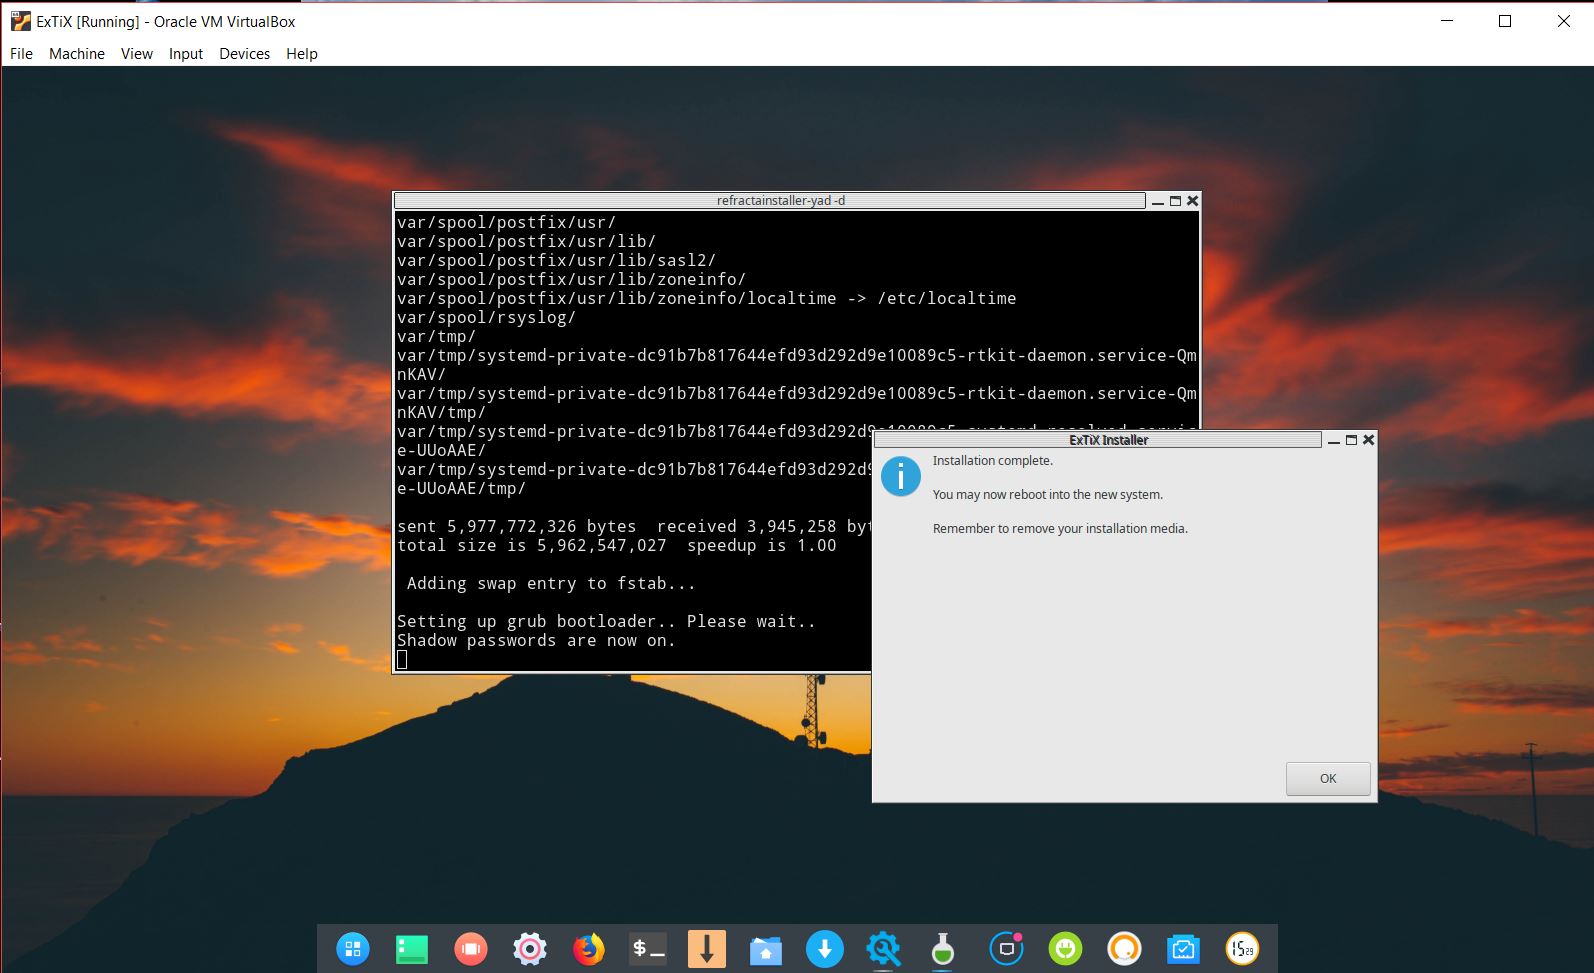
Task: Click the orange down-arrow installer dock icon
Action: [707, 949]
